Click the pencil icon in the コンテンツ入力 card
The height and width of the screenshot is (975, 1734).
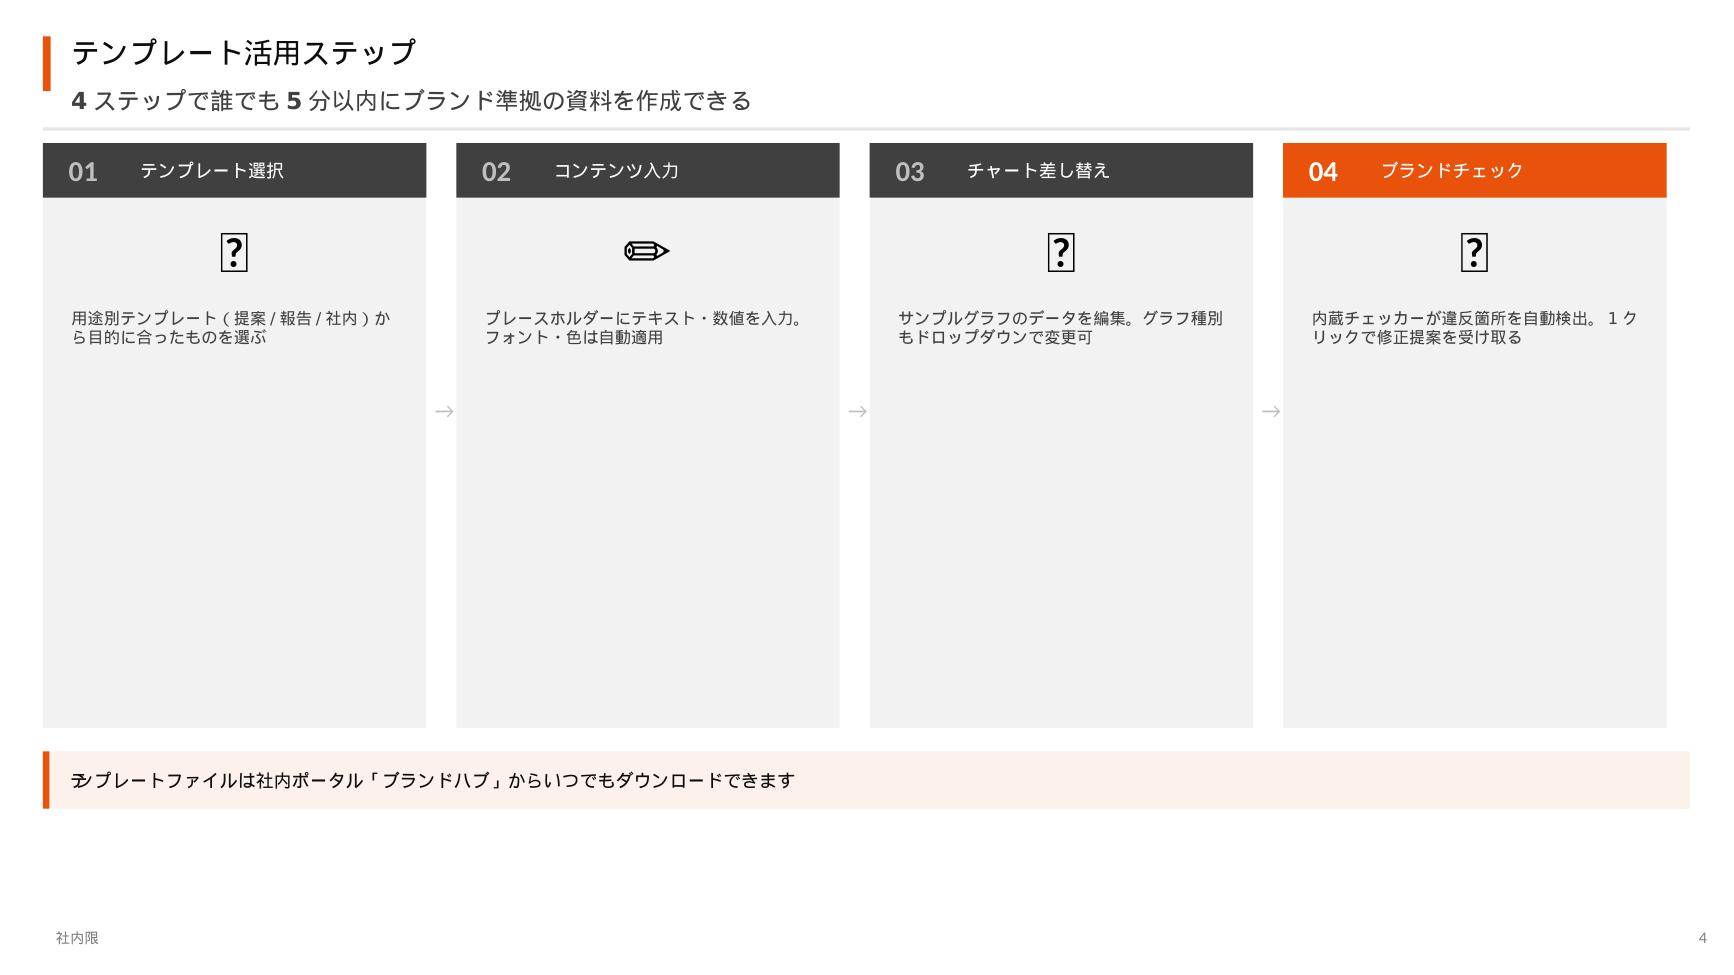(x=646, y=251)
